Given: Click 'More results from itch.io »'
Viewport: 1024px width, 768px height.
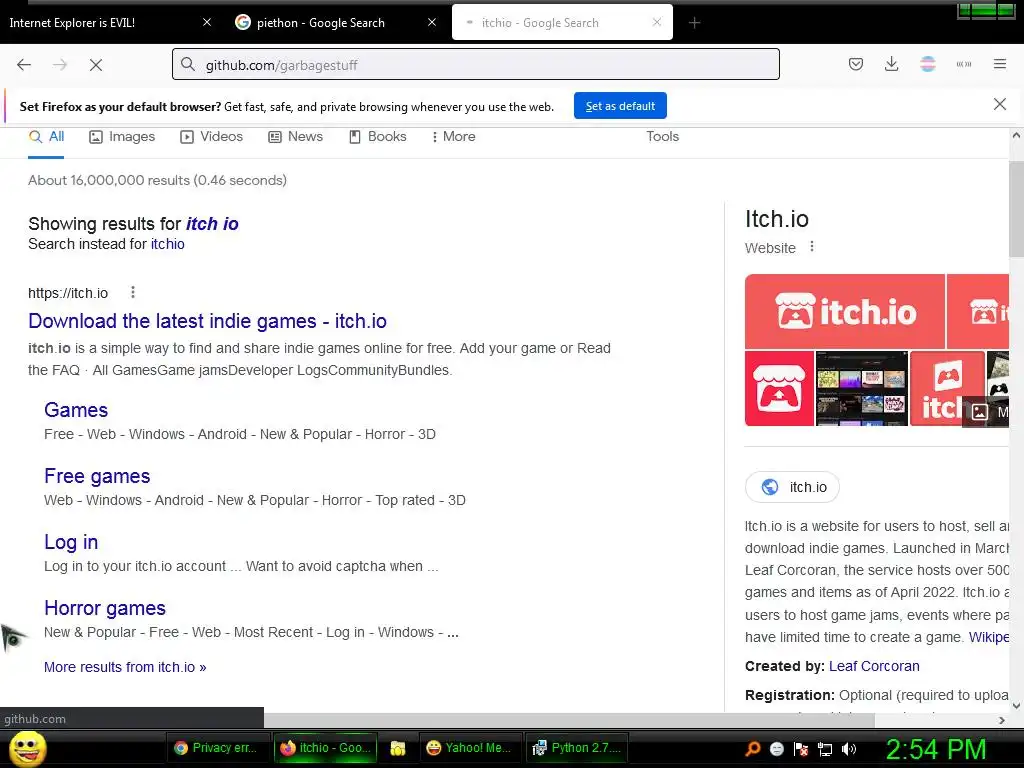Looking at the screenshot, I should click(125, 667).
